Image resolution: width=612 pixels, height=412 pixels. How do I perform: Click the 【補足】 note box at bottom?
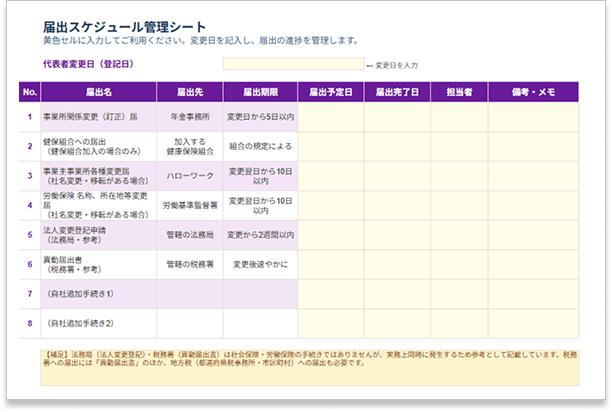[x=310, y=368]
